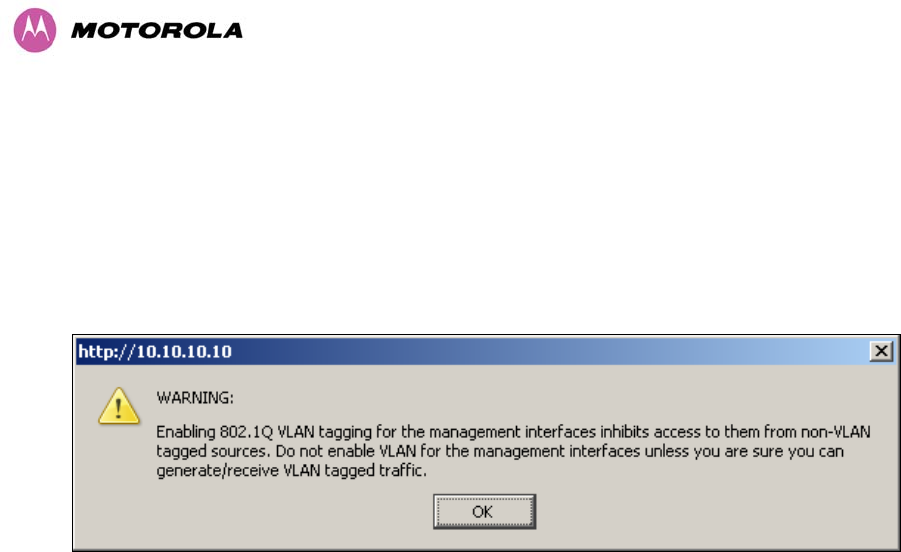Click the pink Motorola M logo

[34, 31]
